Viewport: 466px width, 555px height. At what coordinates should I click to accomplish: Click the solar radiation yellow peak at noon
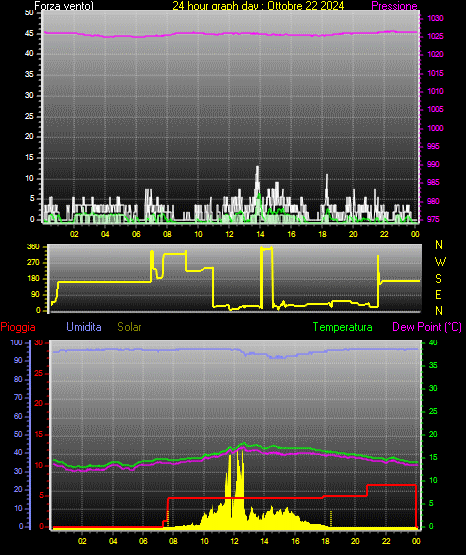pyautogui.click(x=230, y=457)
